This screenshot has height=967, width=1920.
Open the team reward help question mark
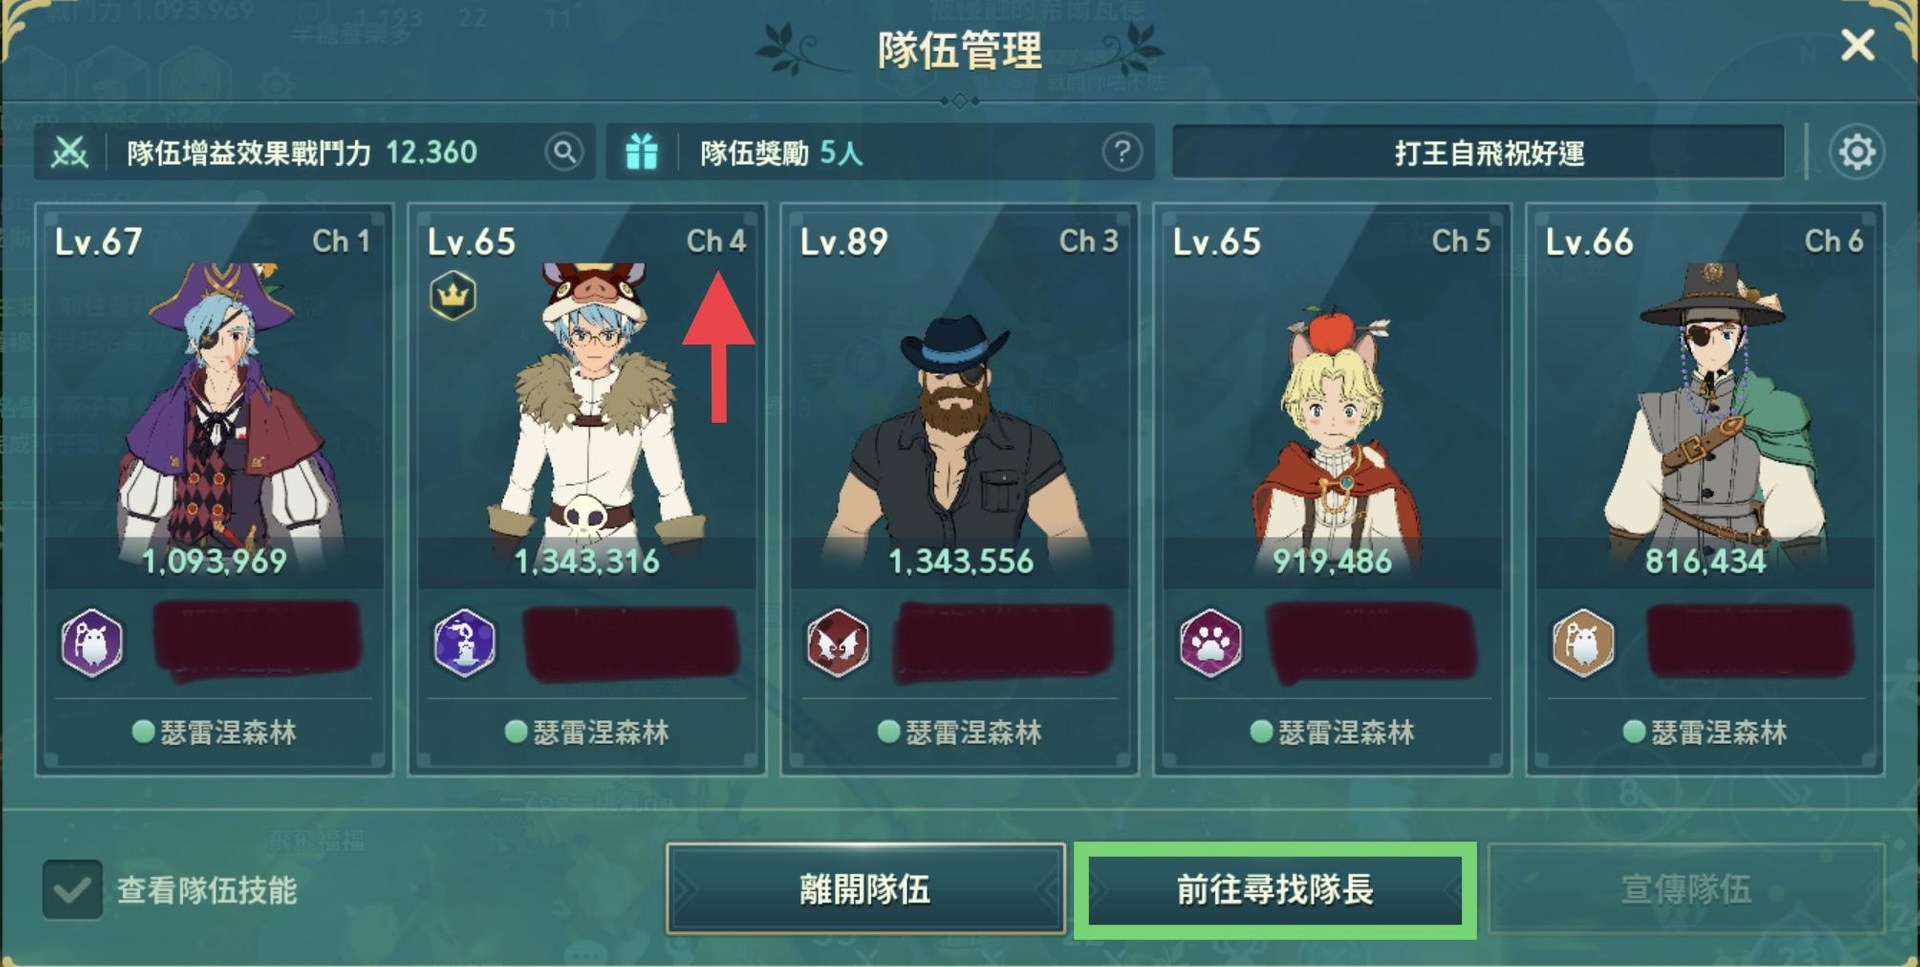pos(1122,152)
